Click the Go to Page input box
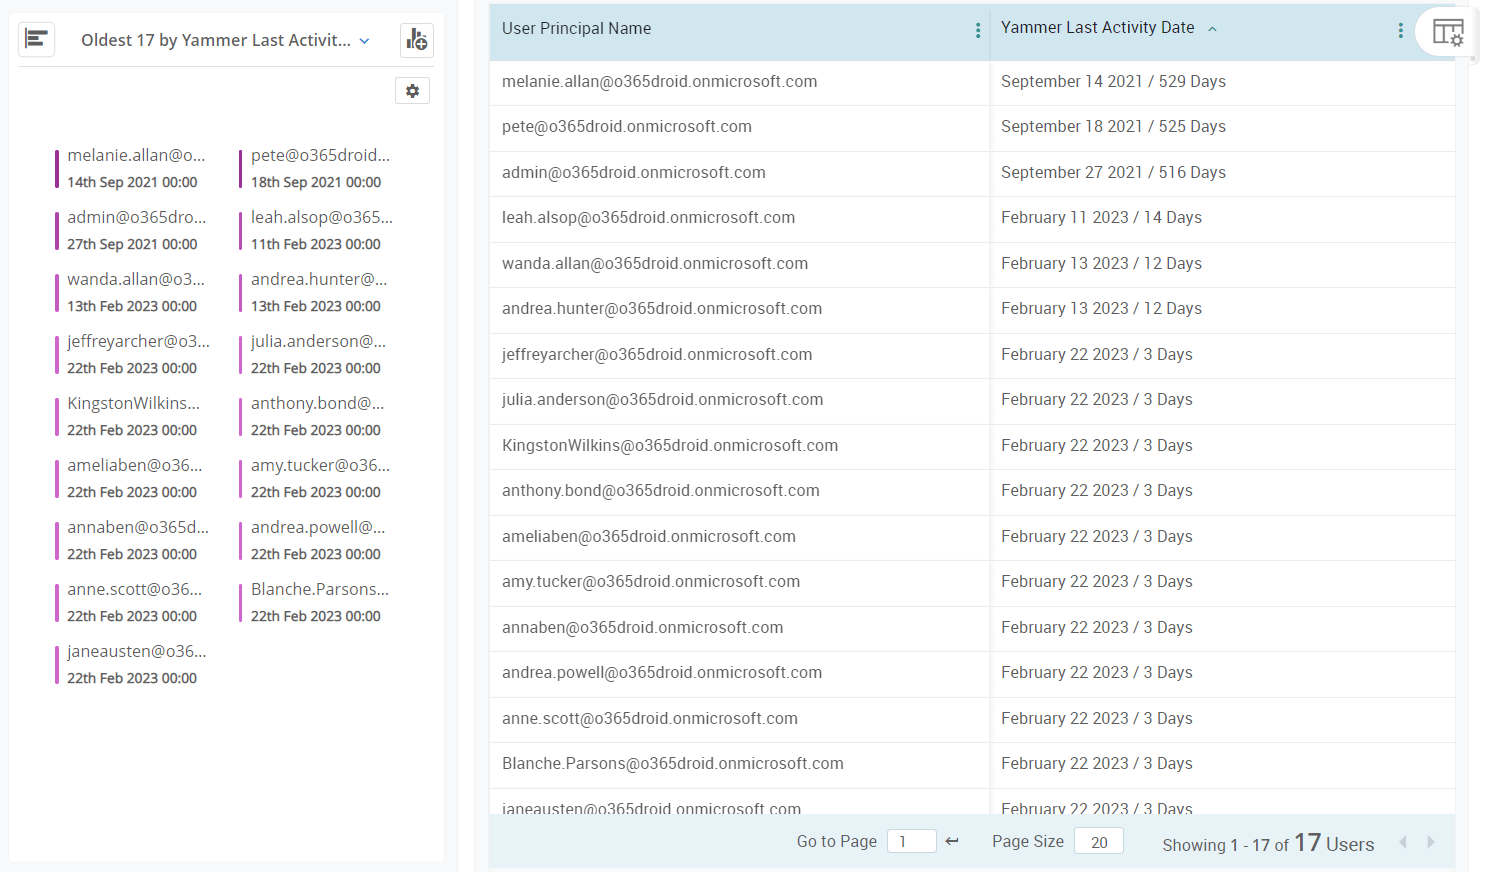1488x872 pixels. point(911,841)
